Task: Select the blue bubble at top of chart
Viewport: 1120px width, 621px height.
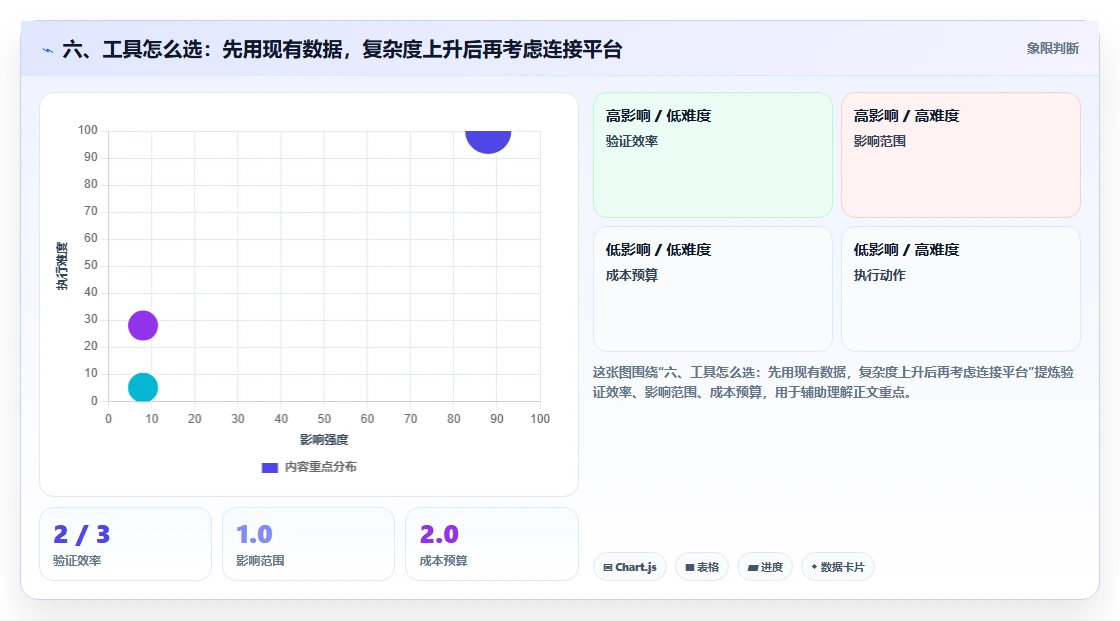Action: pos(488,141)
